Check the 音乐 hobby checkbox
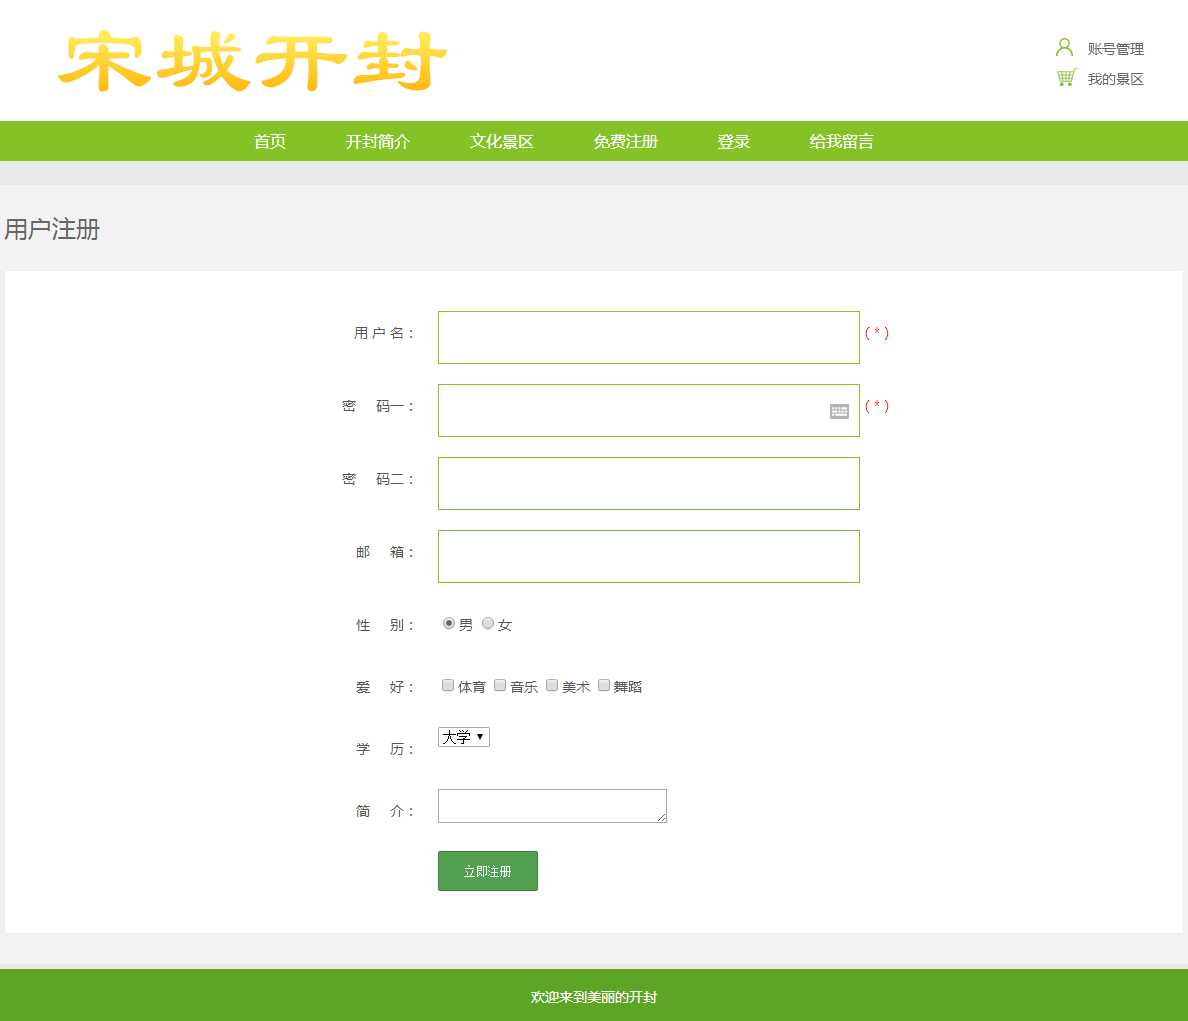This screenshot has width=1188, height=1021. [x=500, y=685]
